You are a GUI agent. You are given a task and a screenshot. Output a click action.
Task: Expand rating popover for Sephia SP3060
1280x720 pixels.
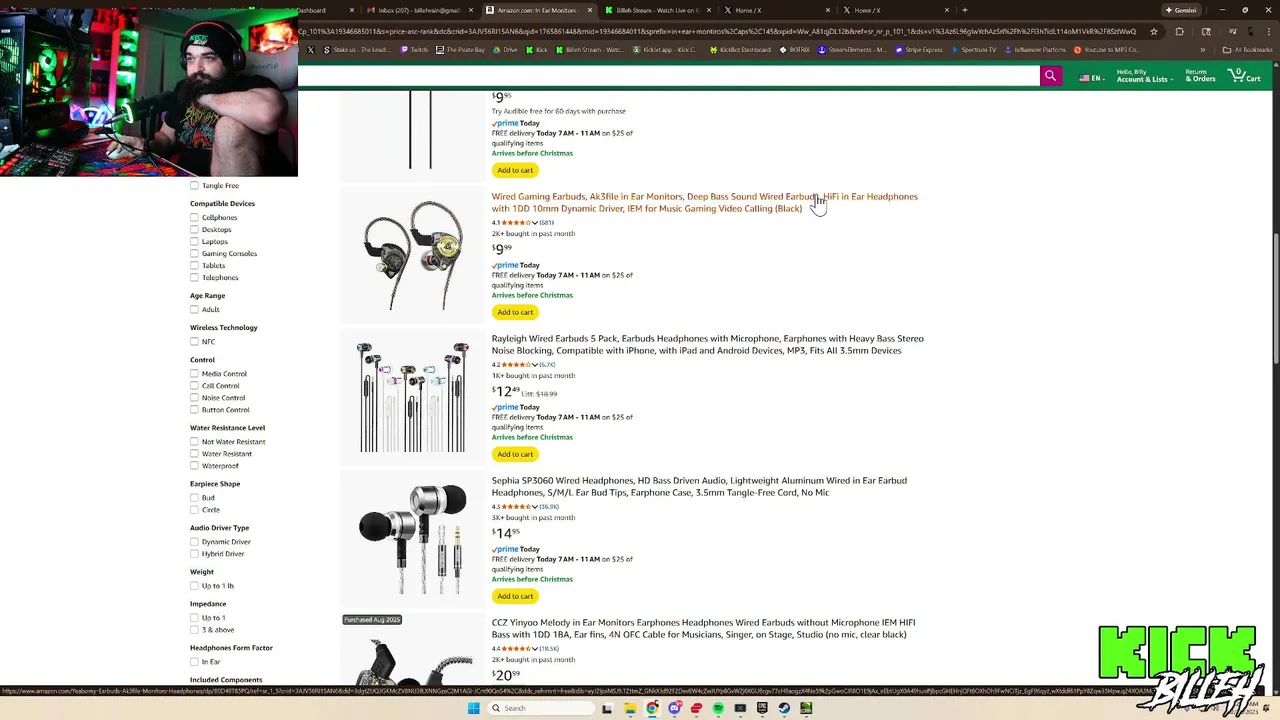[536, 506]
